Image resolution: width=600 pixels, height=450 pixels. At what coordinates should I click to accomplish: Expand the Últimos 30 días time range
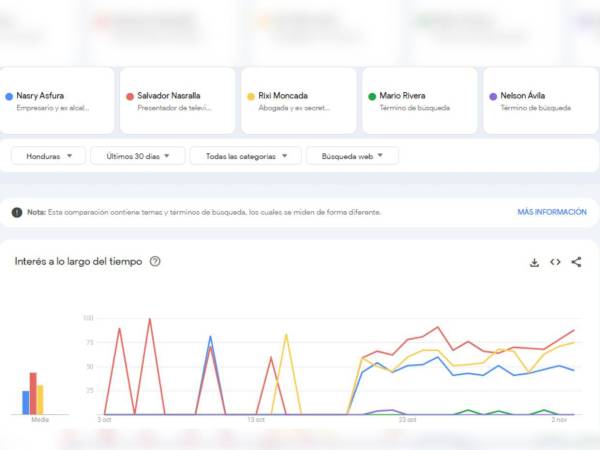click(x=138, y=156)
